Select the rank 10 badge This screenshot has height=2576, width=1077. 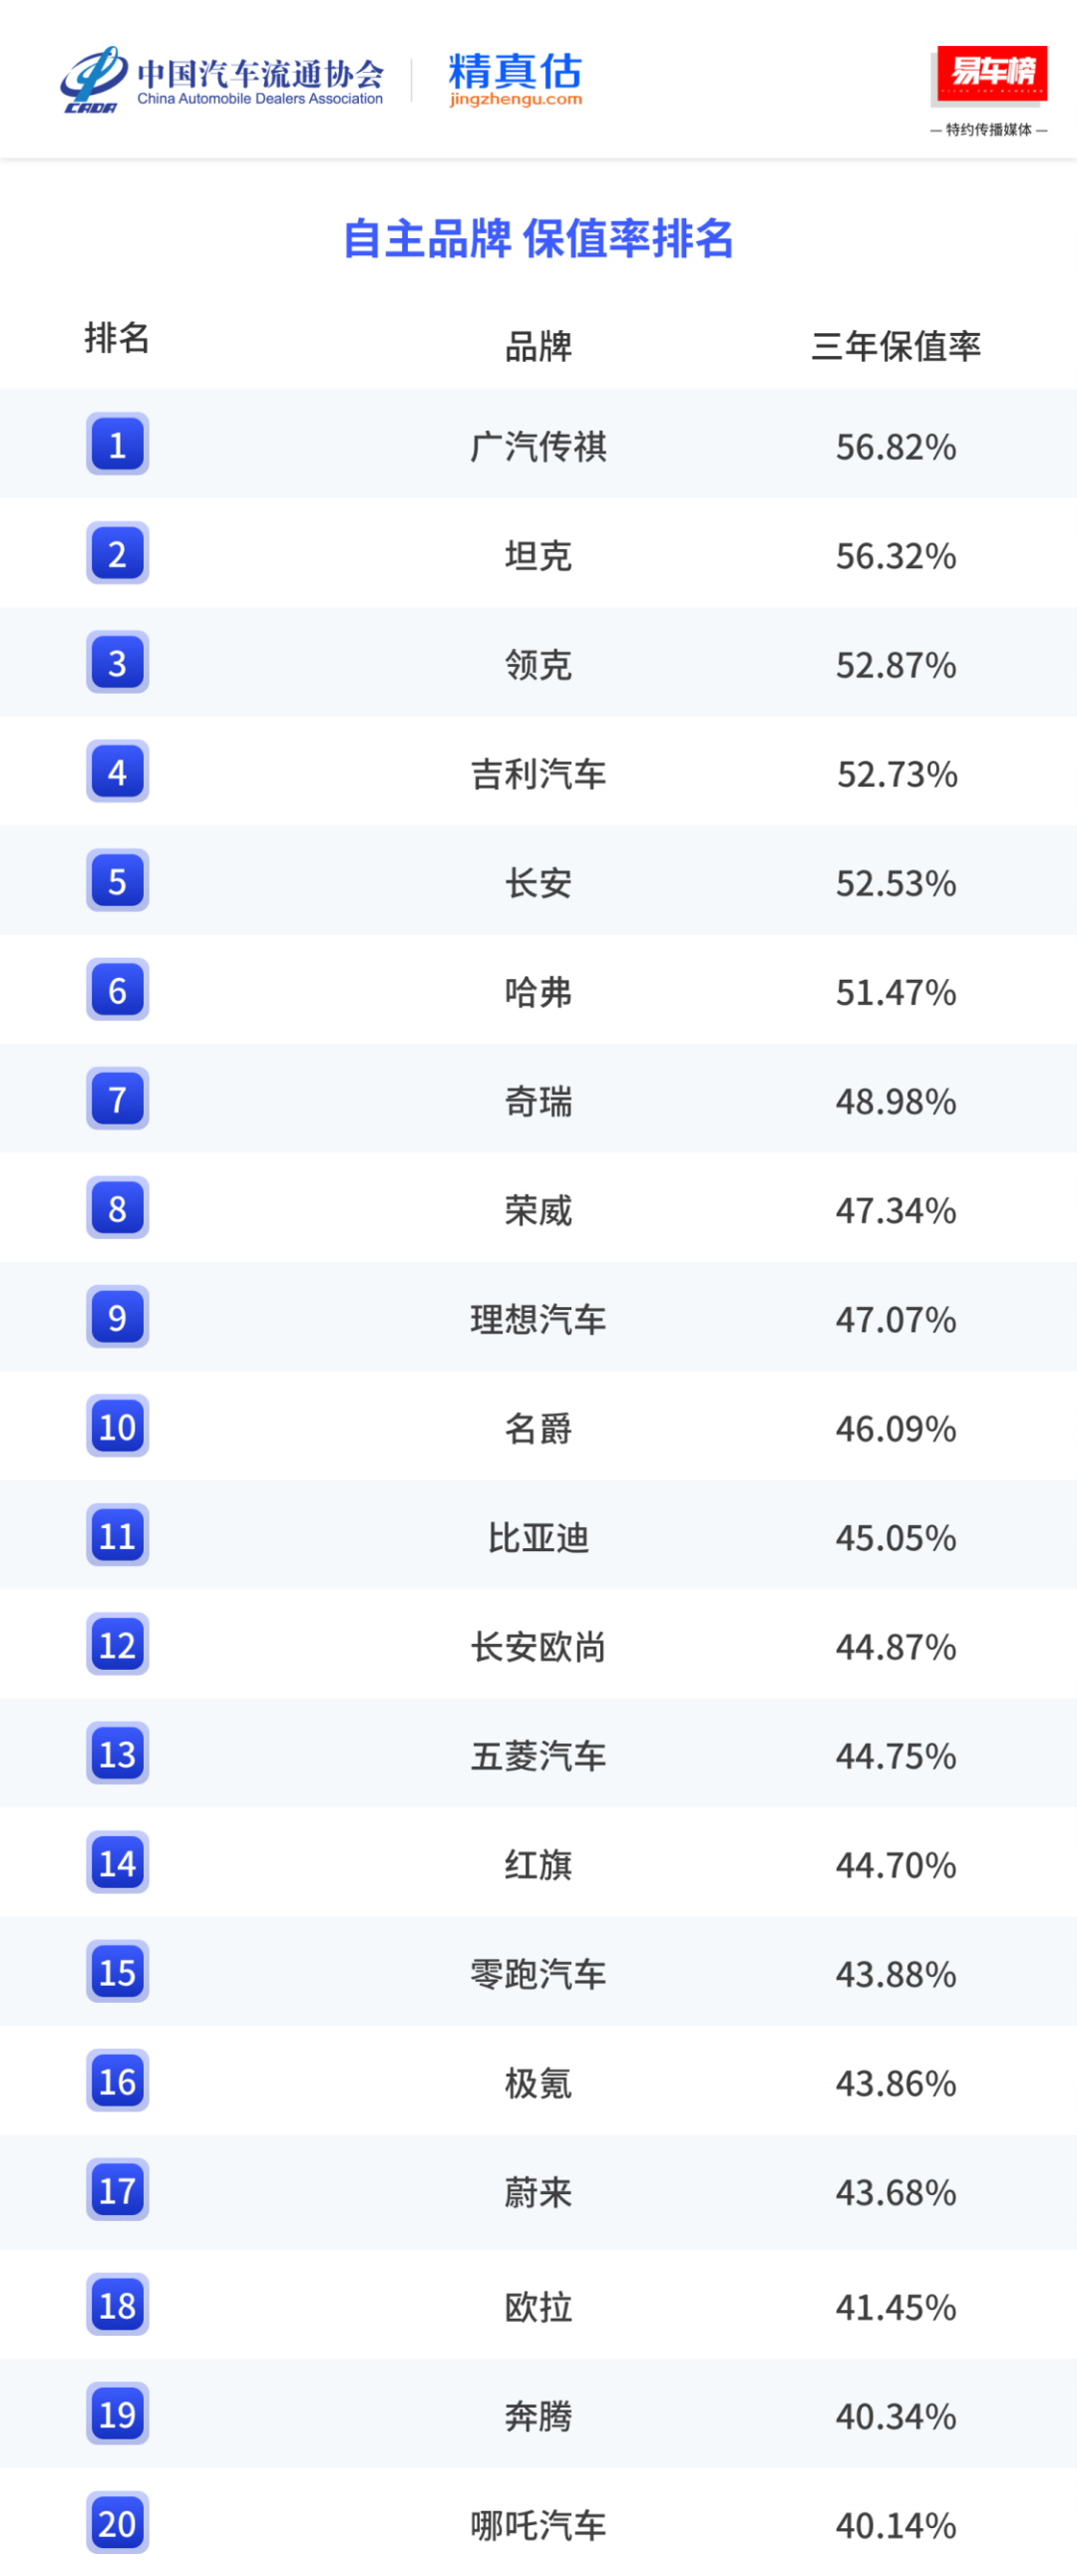pos(117,1425)
